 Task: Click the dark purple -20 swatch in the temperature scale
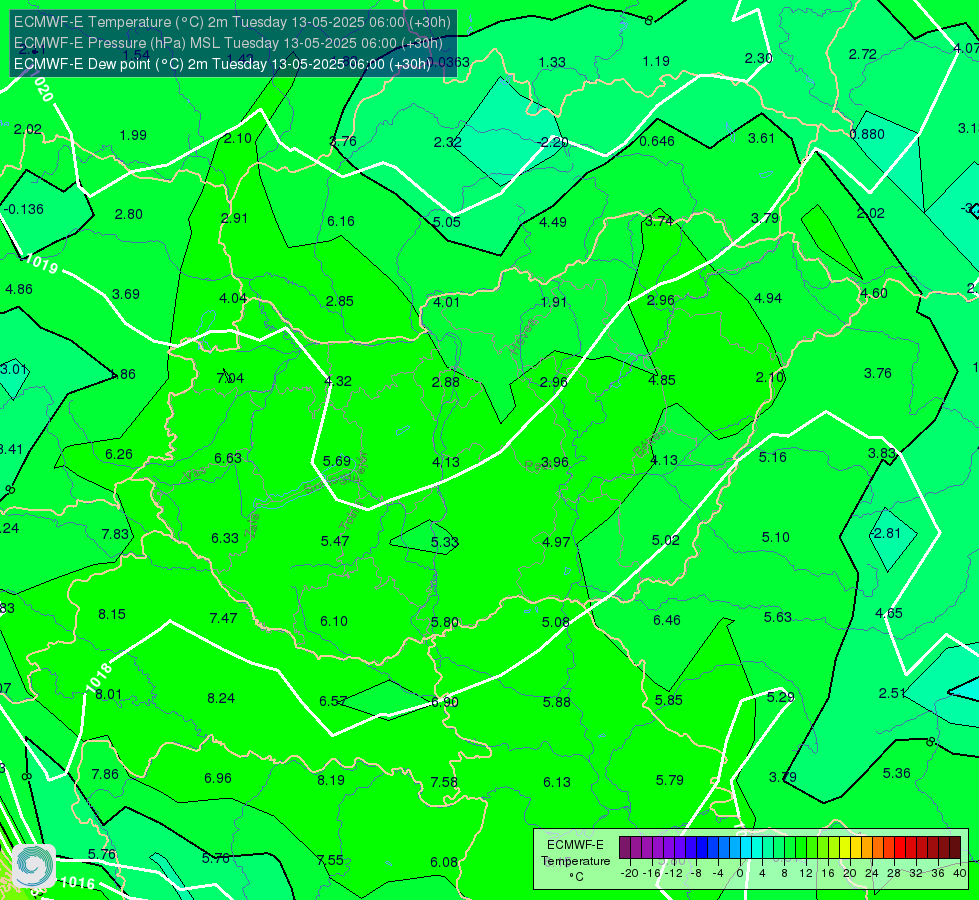tap(625, 848)
